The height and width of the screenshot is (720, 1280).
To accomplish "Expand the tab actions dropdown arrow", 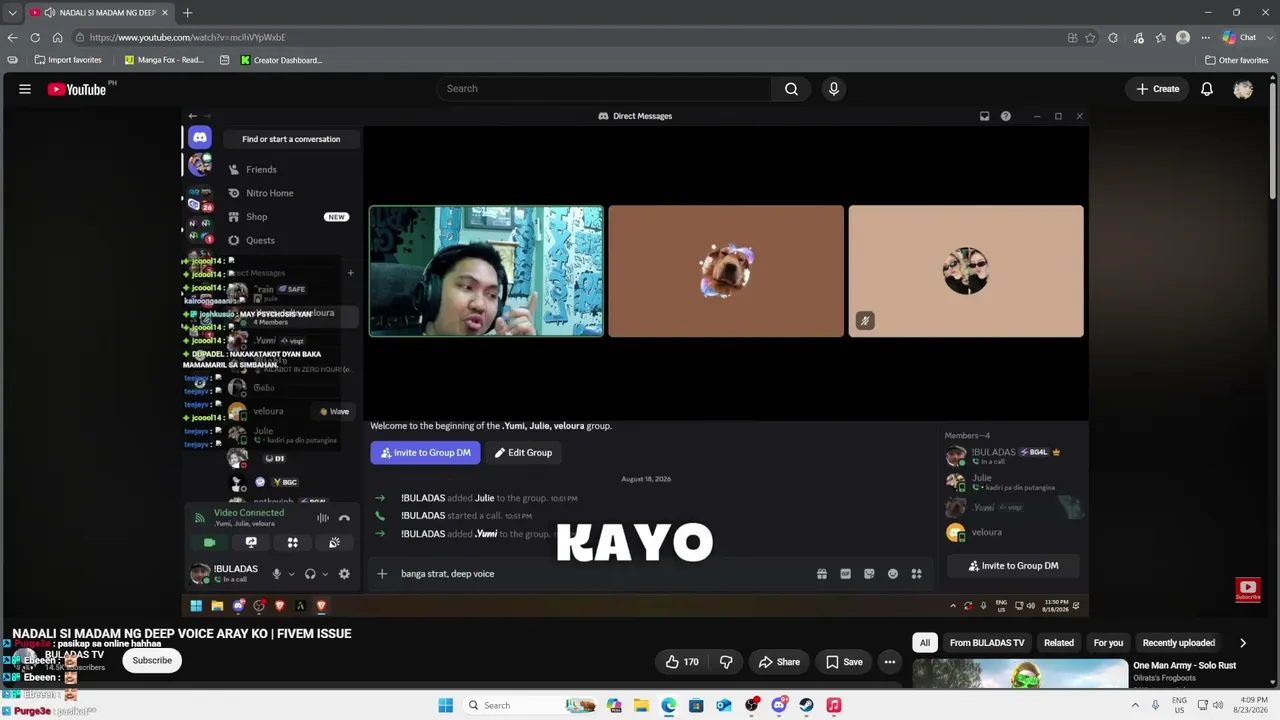I will pos(12,13).
